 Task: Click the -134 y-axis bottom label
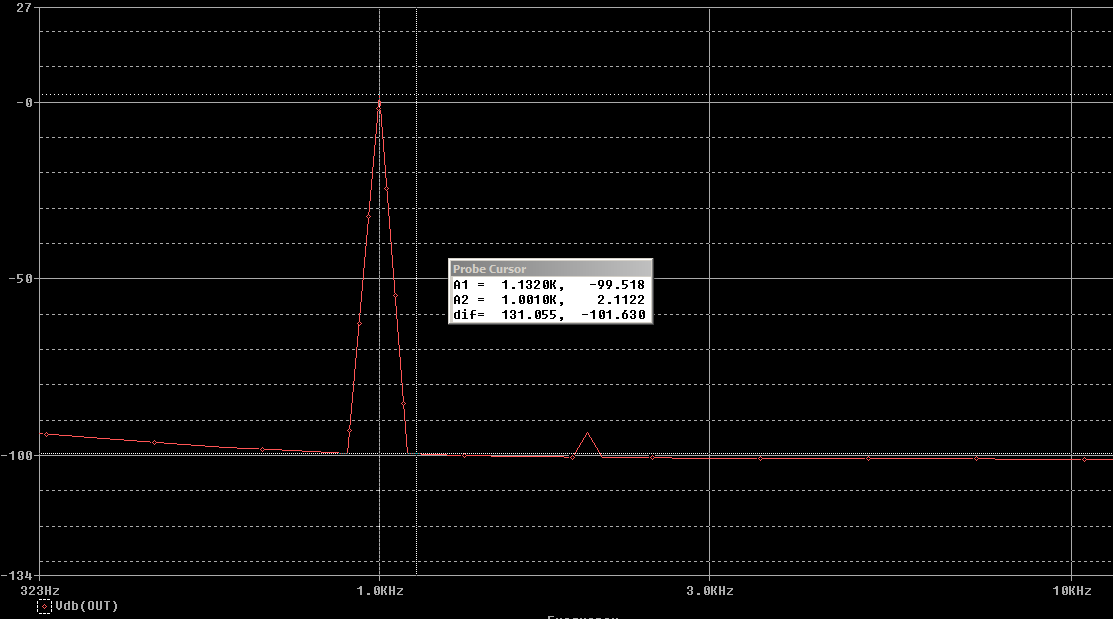point(17,574)
